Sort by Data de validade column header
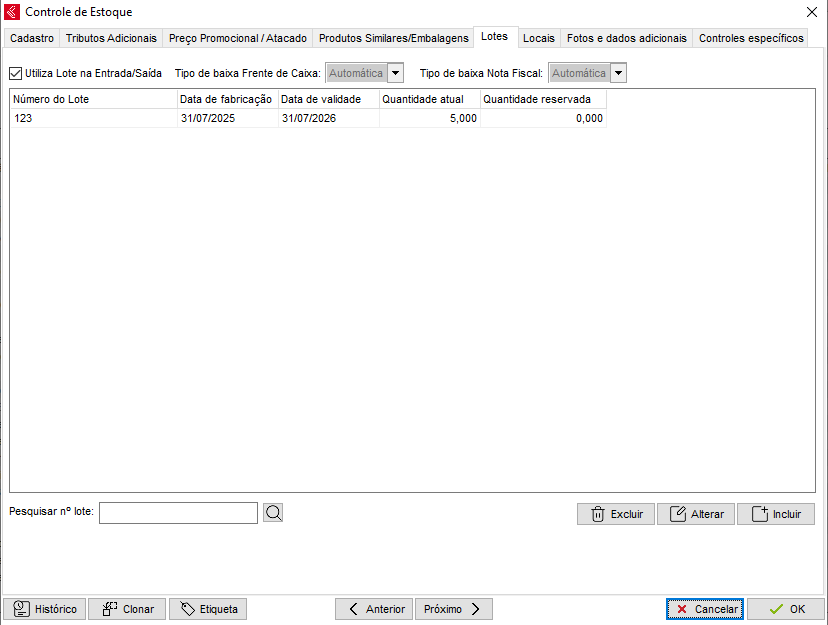828x625 pixels. [328, 99]
